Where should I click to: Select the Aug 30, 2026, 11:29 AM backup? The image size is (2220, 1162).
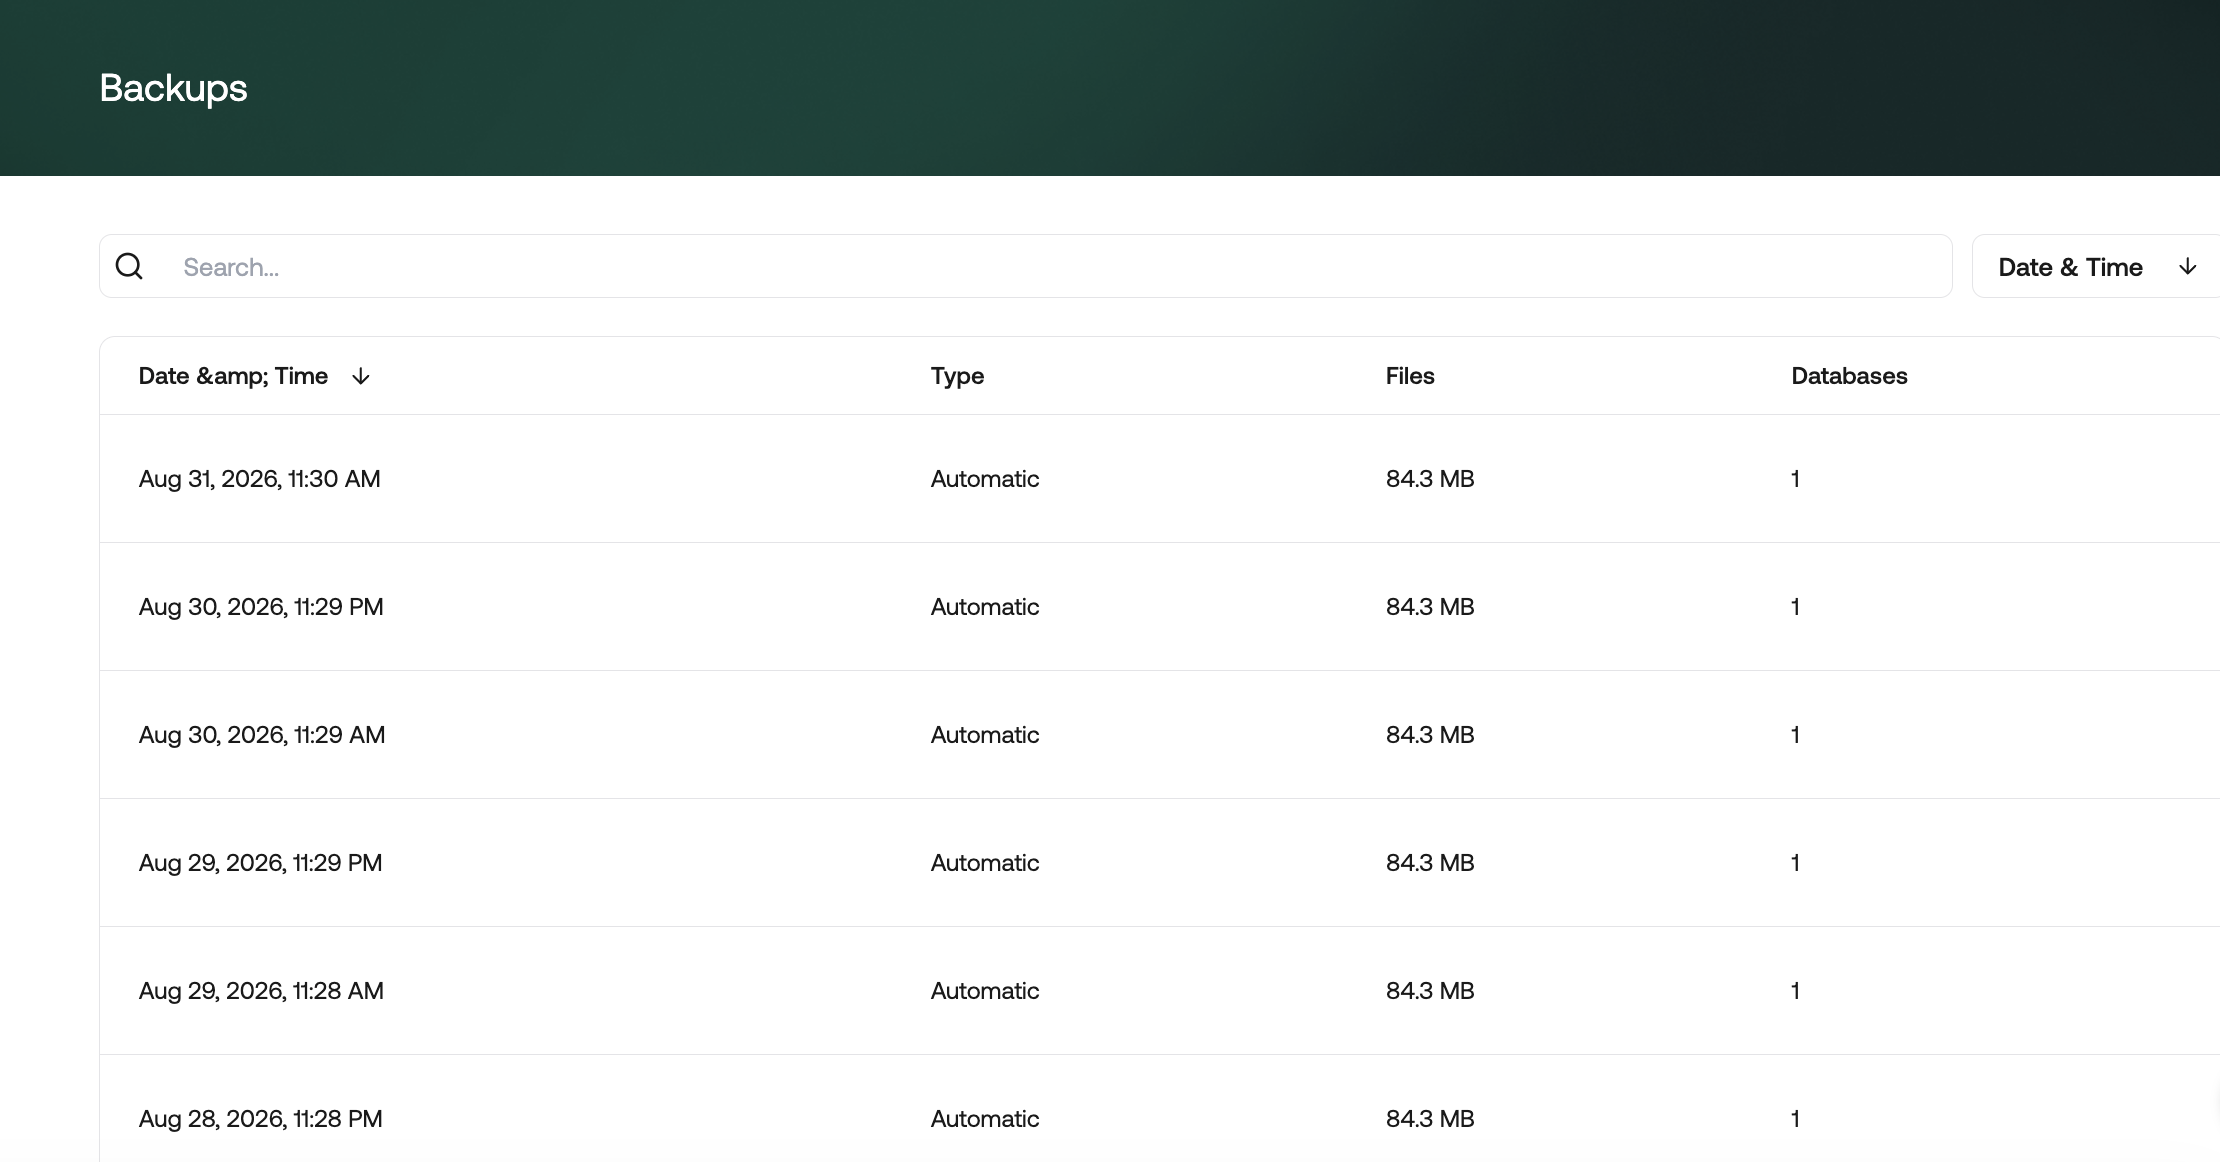pos(1160,735)
